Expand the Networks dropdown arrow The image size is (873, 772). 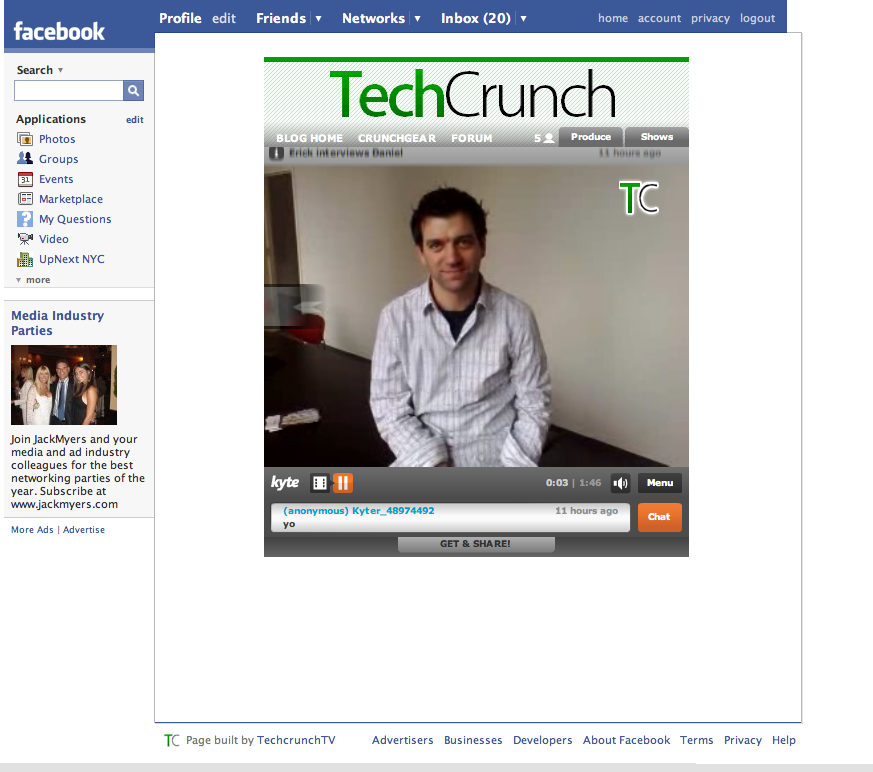point(417,18)
